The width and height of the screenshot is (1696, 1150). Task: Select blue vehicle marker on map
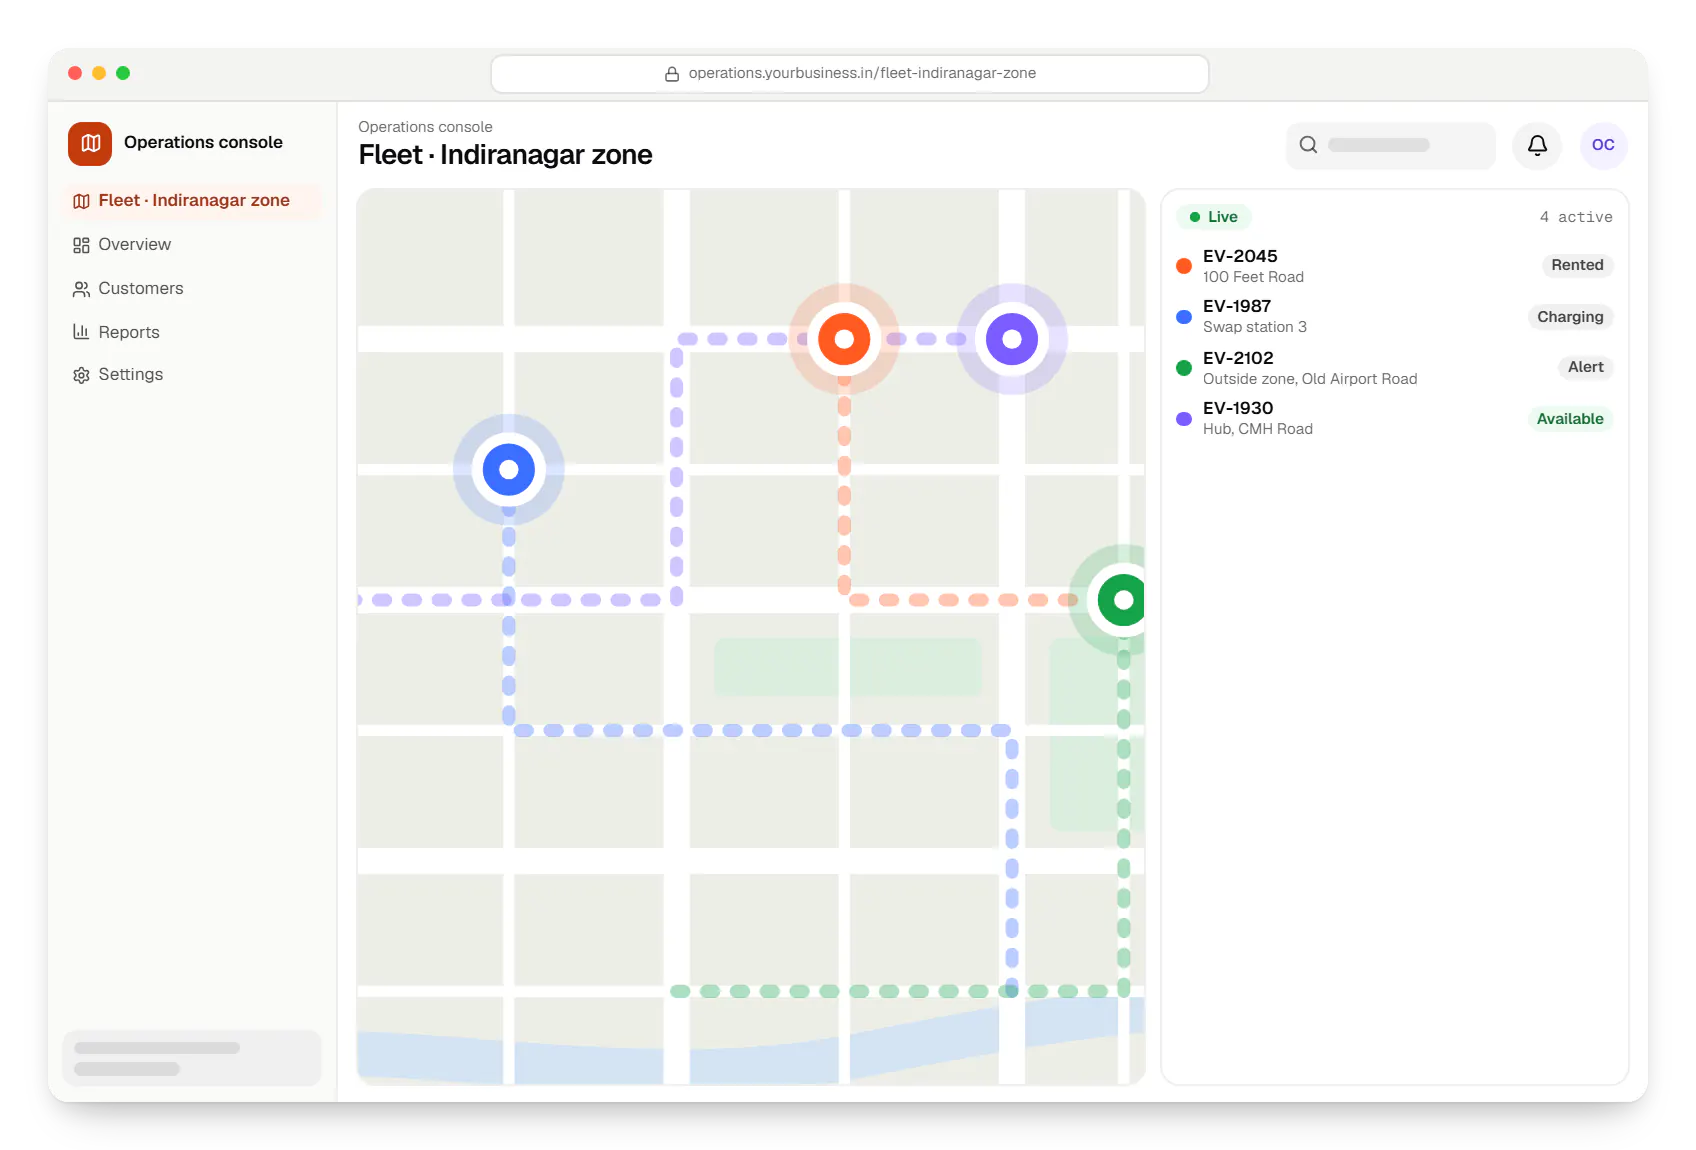pyautogui.click(x=509, y=469)
